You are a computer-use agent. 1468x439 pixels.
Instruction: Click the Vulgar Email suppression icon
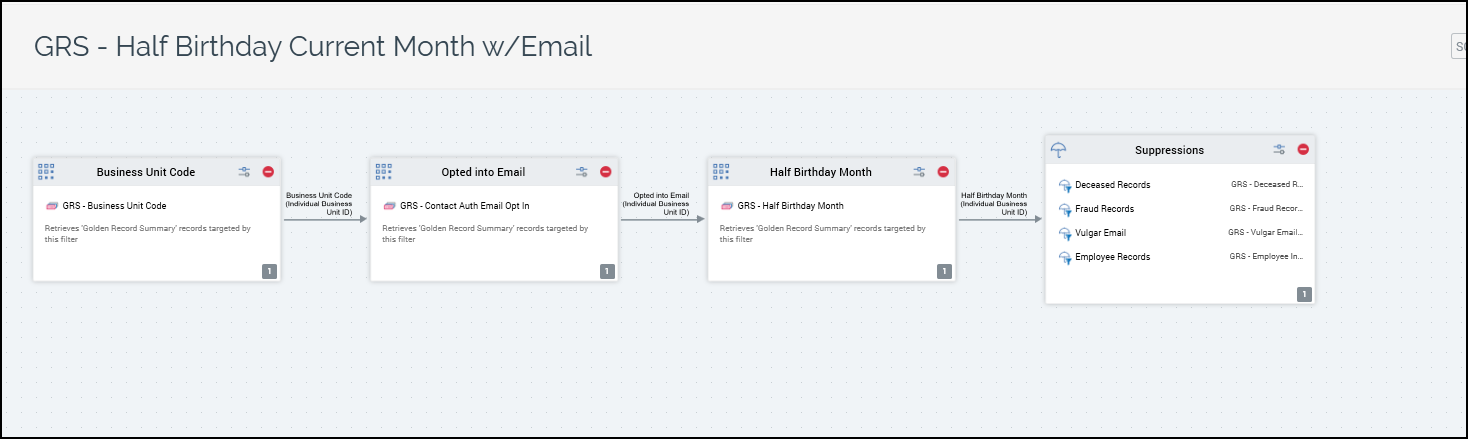point(1065,233)
